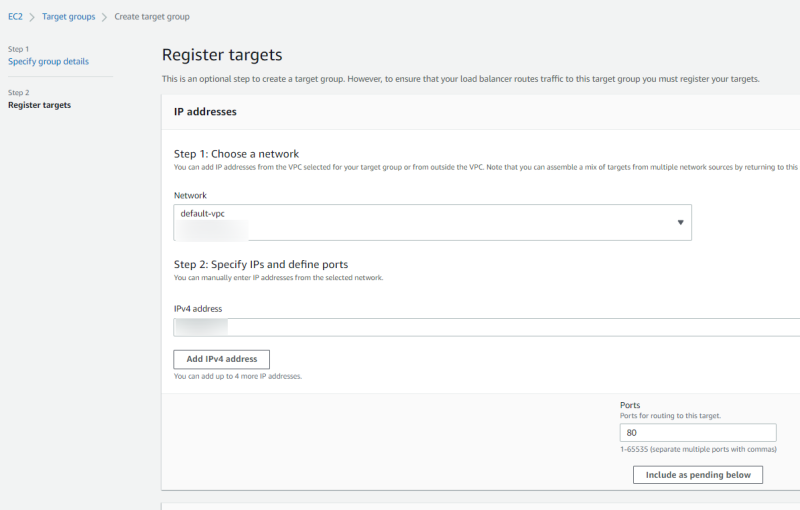
Task: Click chevron separator after Target groups
Action: point(104,17)
